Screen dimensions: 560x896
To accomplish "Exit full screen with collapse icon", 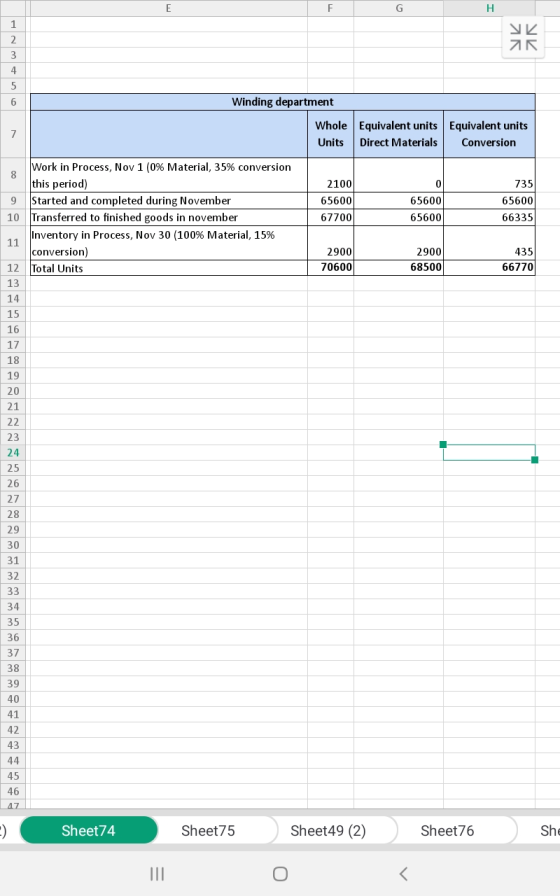I will pyautogui.click(x=523, y=37).
